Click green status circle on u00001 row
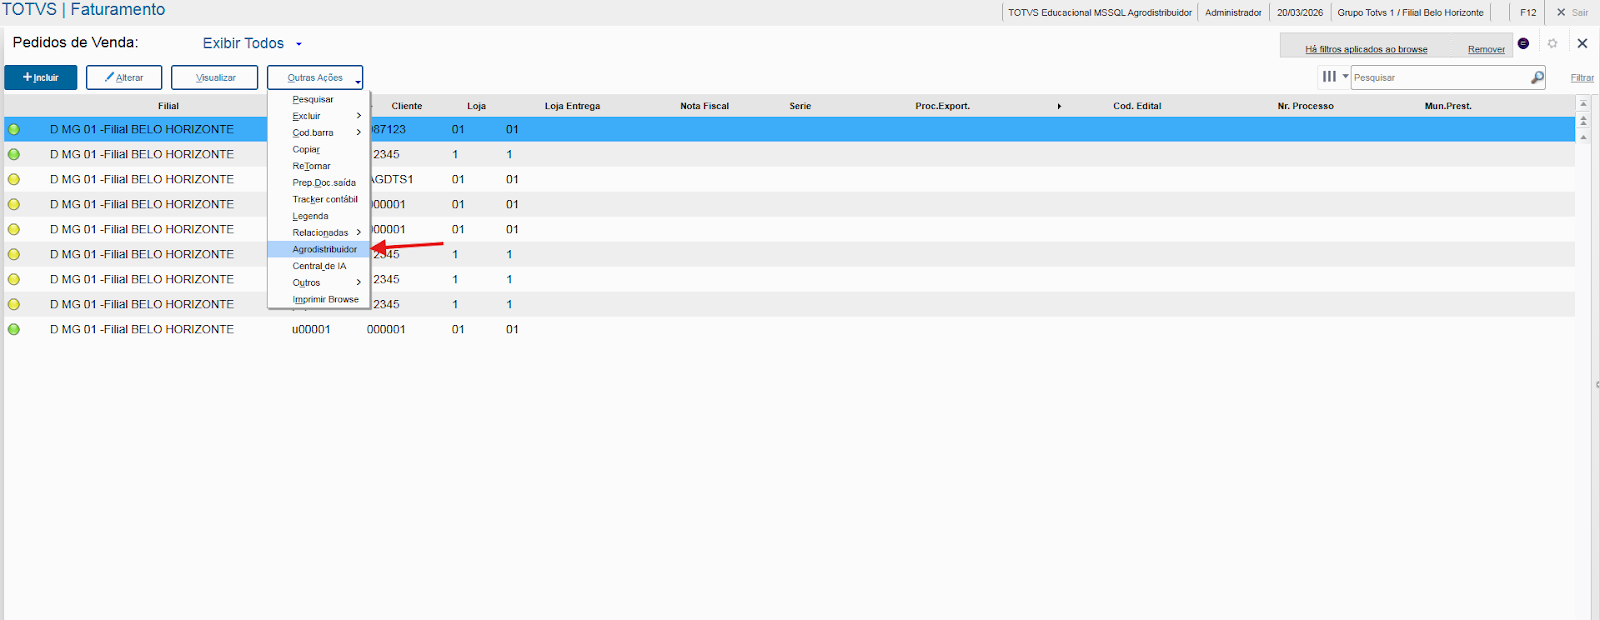This screenshot has width=1600, height=620. tap(14, 329)
